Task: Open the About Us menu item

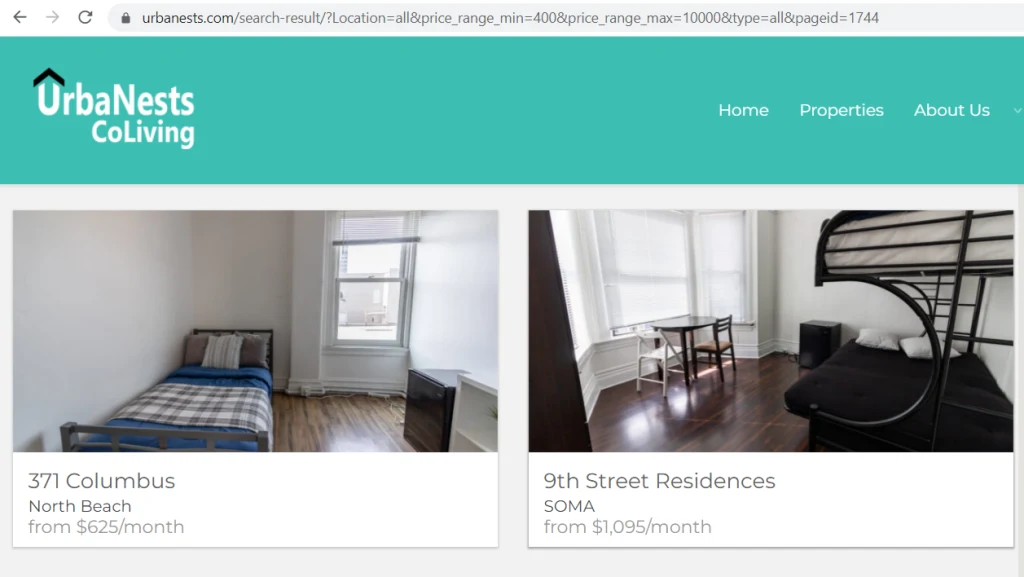Action: click(x=952, y=110)
